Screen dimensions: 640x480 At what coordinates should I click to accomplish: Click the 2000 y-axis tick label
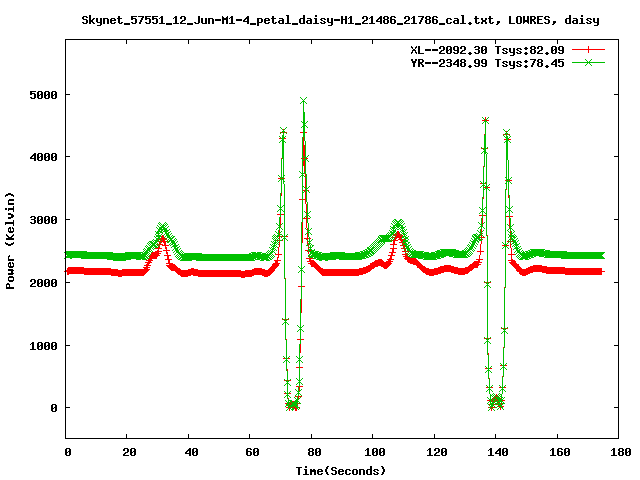[x=43, y=283]
